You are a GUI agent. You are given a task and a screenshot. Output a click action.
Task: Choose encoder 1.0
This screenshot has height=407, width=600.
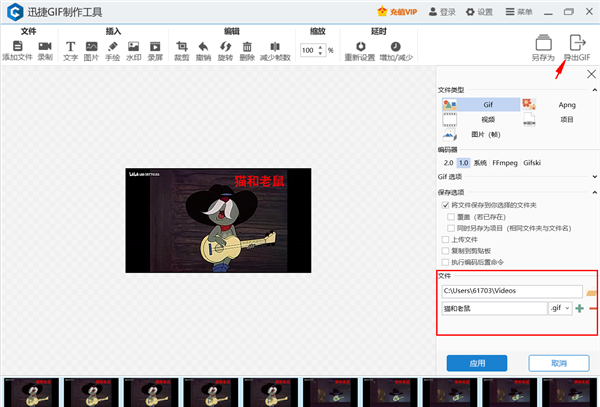point(463,163)
